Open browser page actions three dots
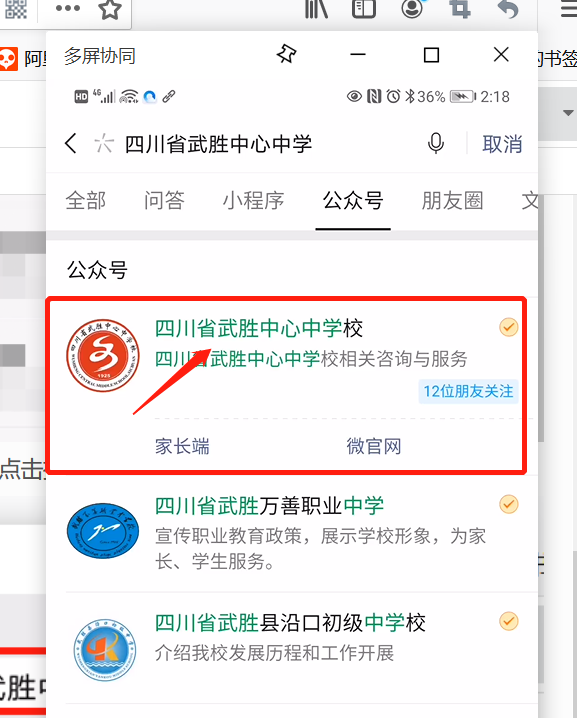 pyautogui.click(x=67, y=8)
